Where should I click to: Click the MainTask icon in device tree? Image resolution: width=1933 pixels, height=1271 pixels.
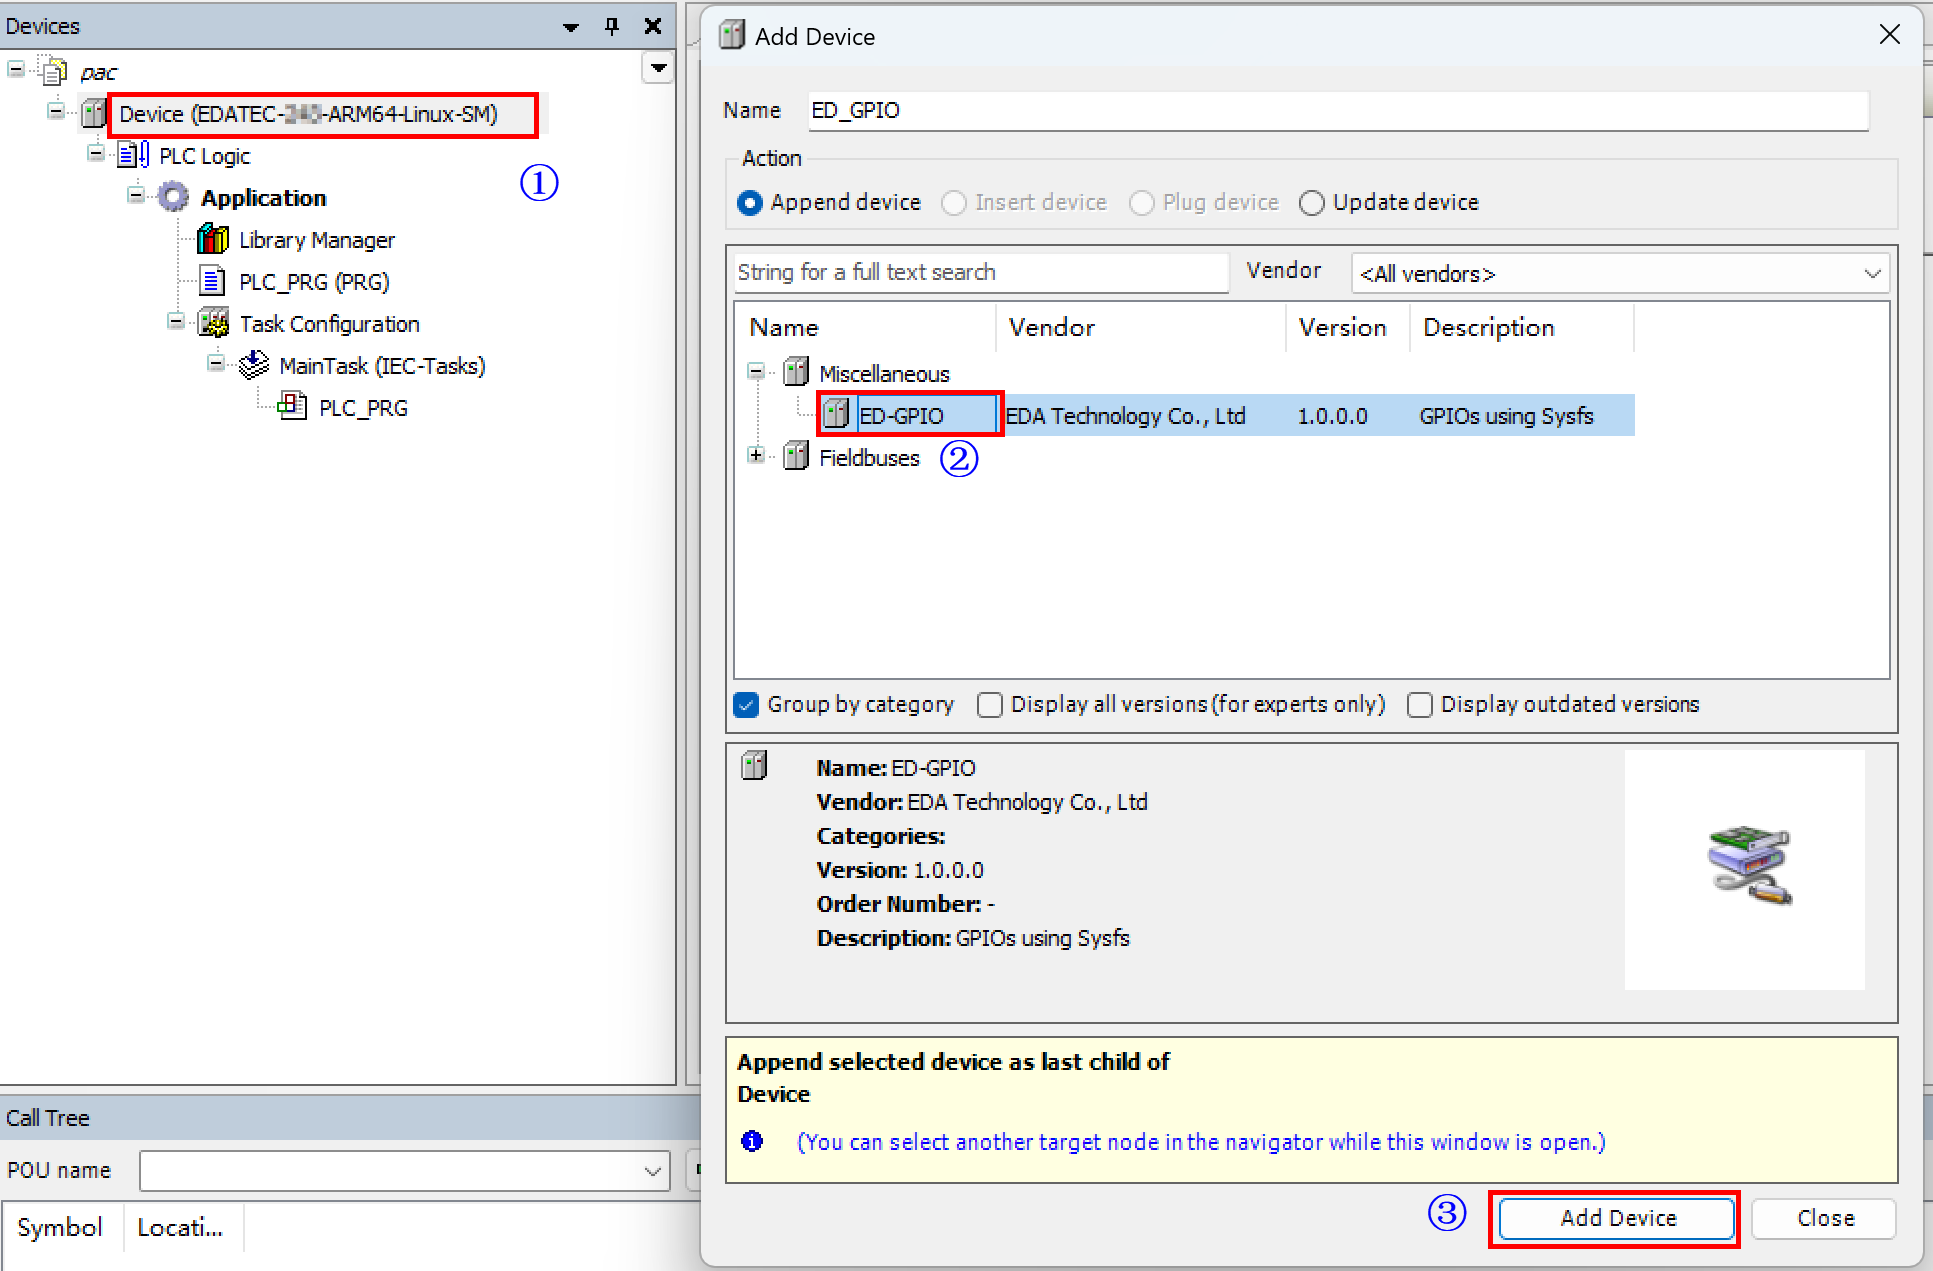tap(253, 365)
